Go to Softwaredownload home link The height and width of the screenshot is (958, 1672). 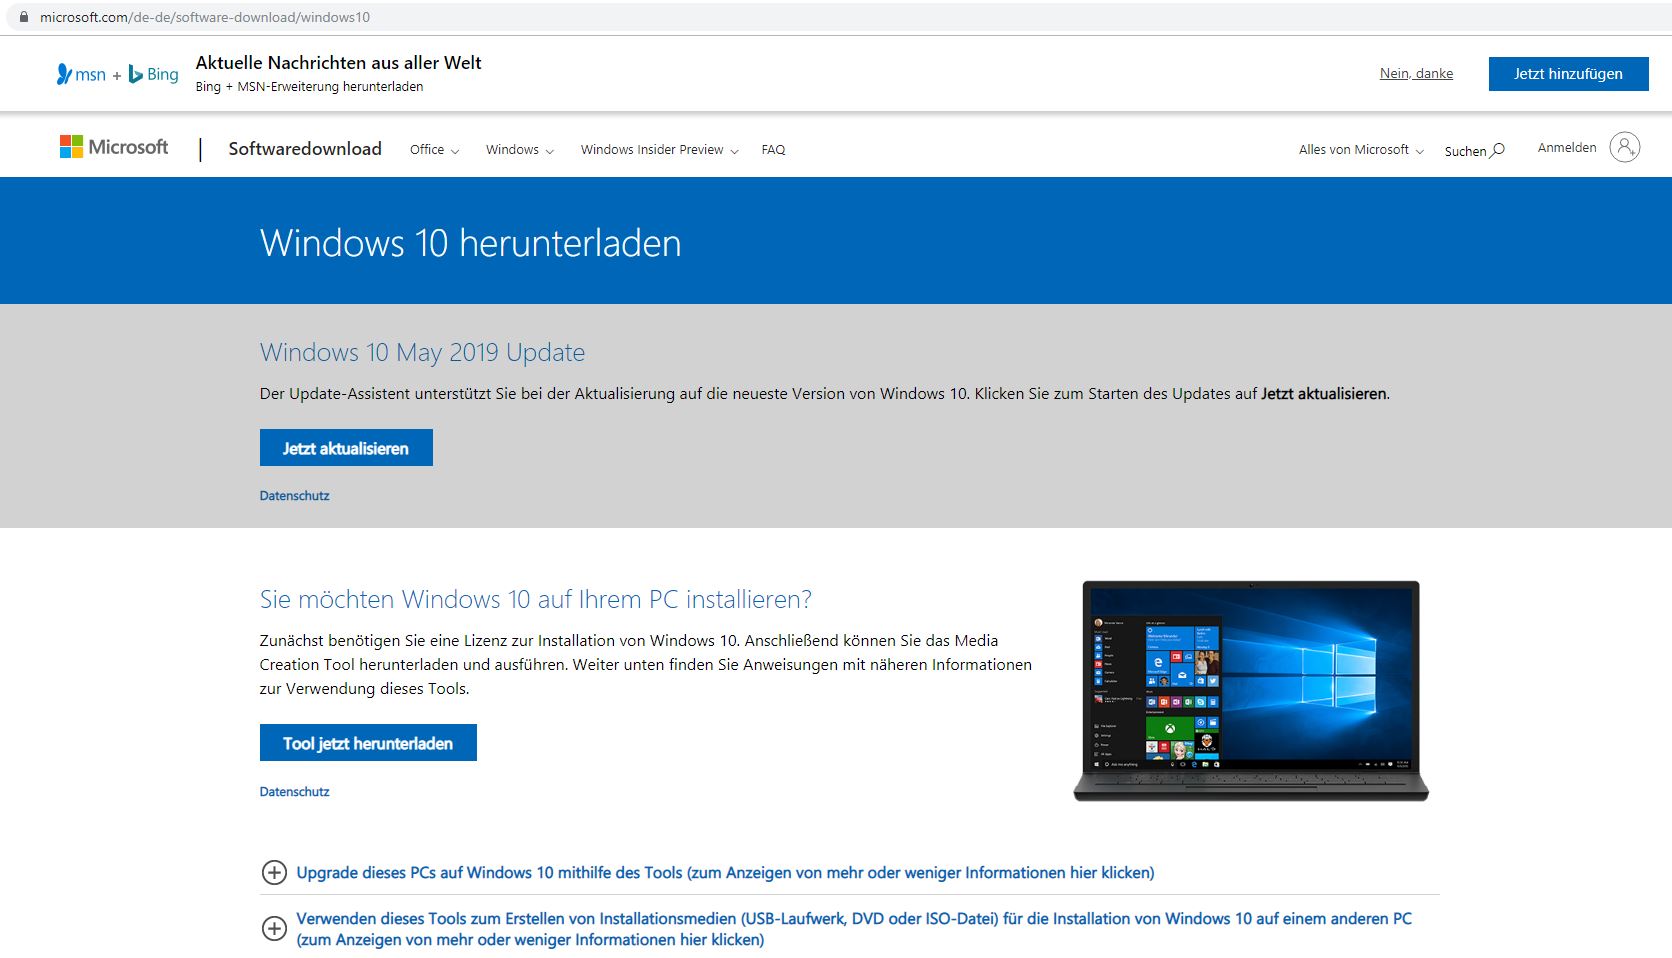(x=305, y=149)
